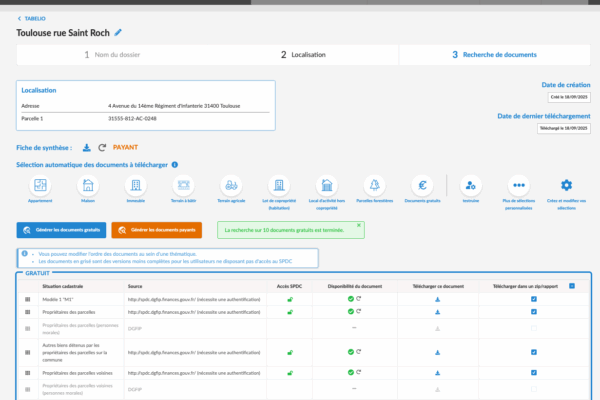The image size is (600, 400).
Task: Select the Appartement document preset icon
Action: [41, 185]
